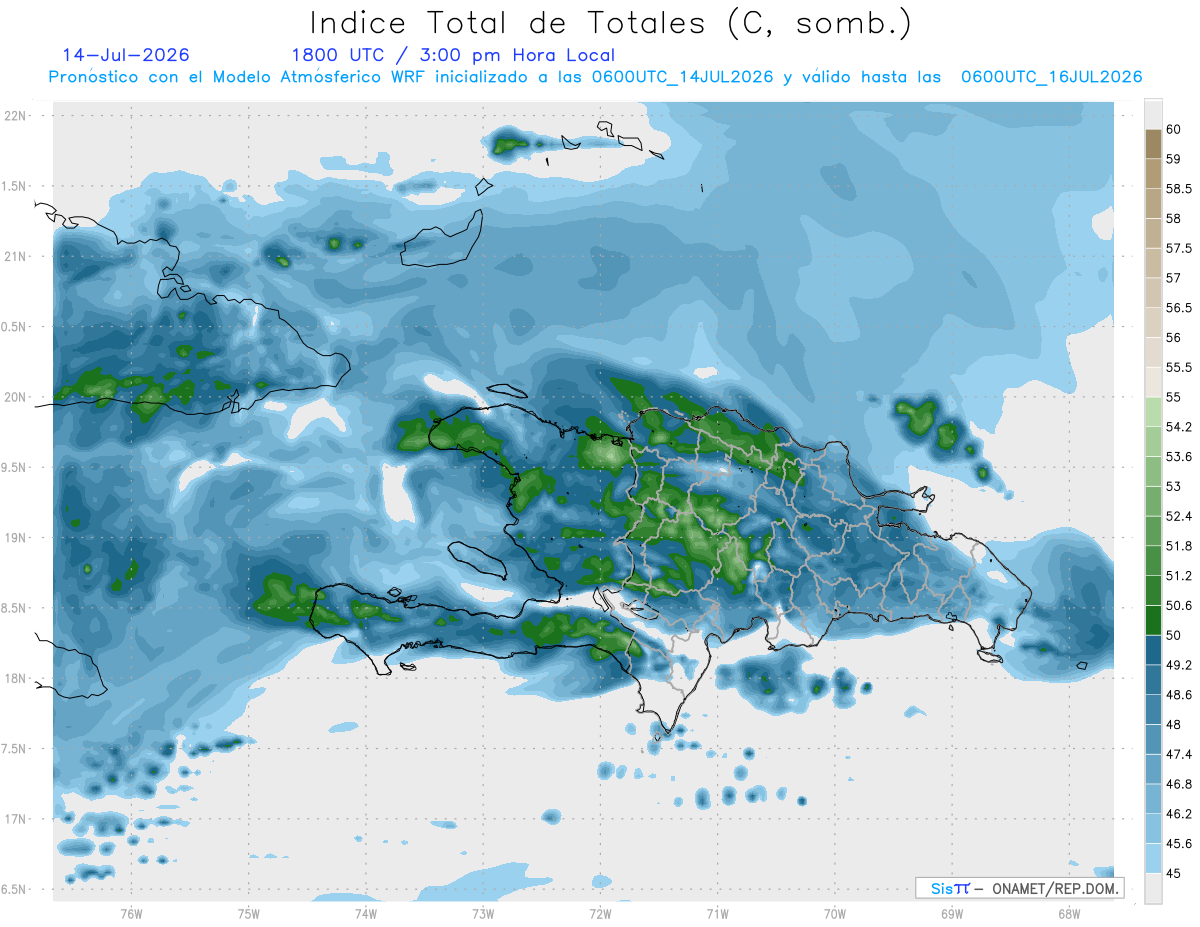Screen dimensions: 1200x927
Task: Pick the brown colorbar swatch between 59 and 60
Action: 1153,144
